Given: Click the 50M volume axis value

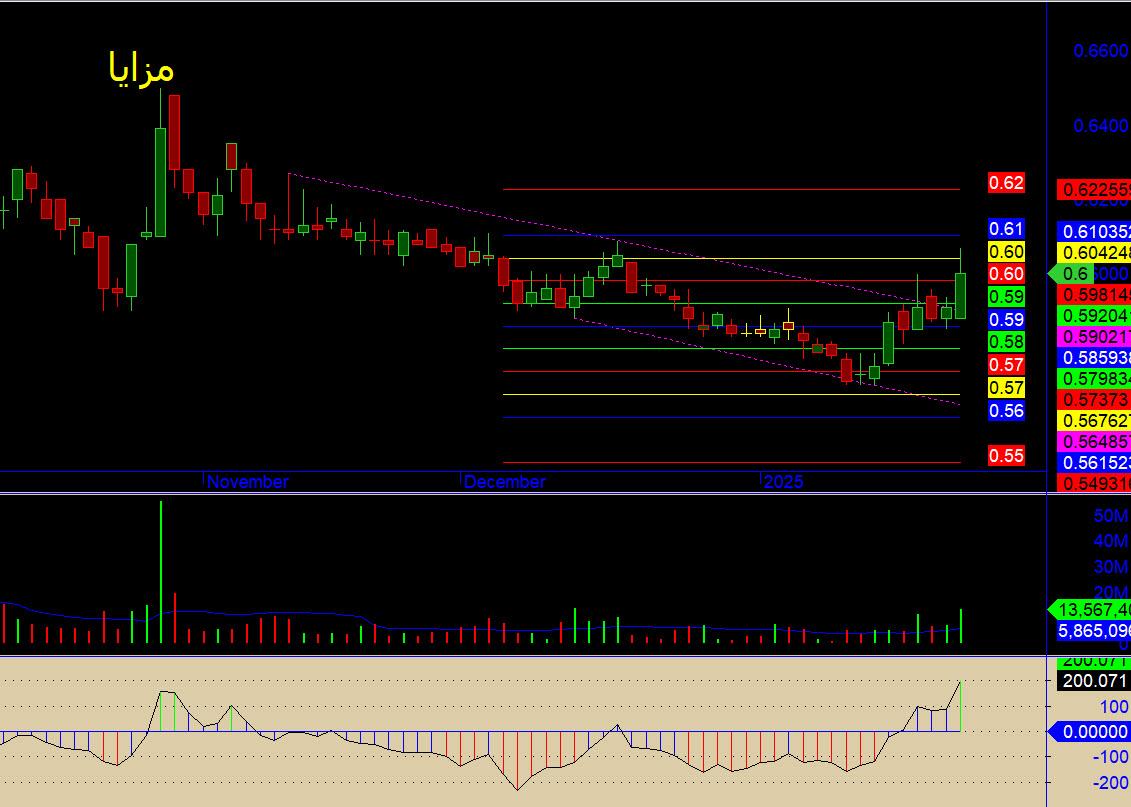Looking at the screenshot, I should point(1112,516).
